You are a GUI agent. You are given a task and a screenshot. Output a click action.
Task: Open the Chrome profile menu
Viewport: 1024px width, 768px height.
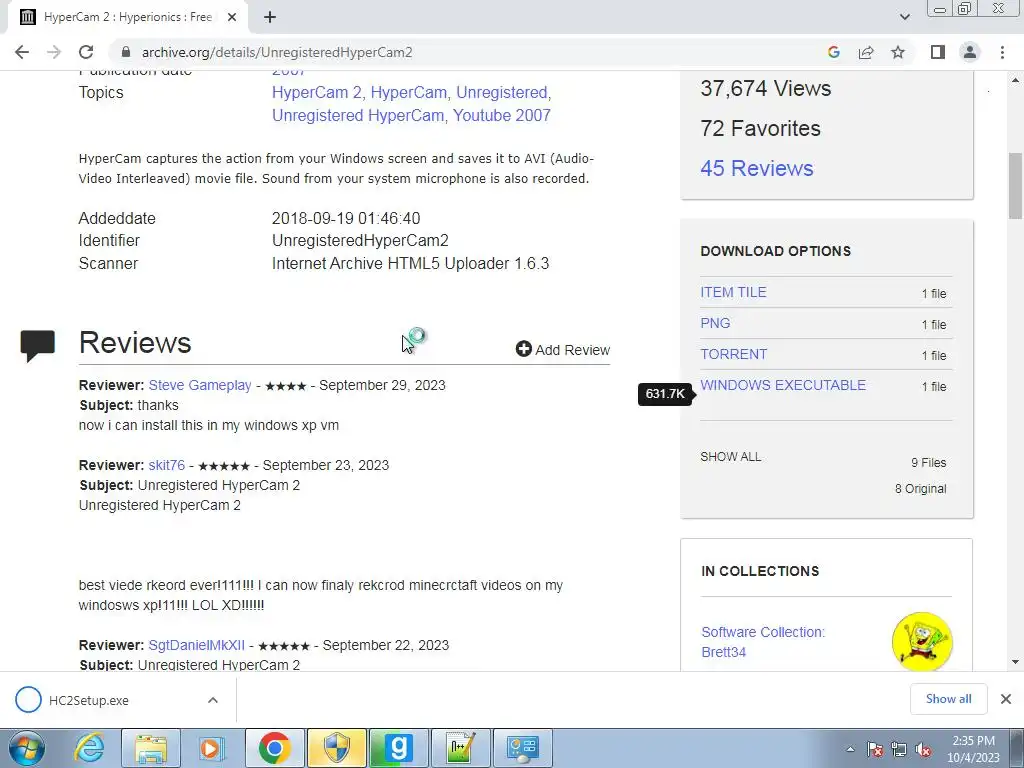point(970,52)
